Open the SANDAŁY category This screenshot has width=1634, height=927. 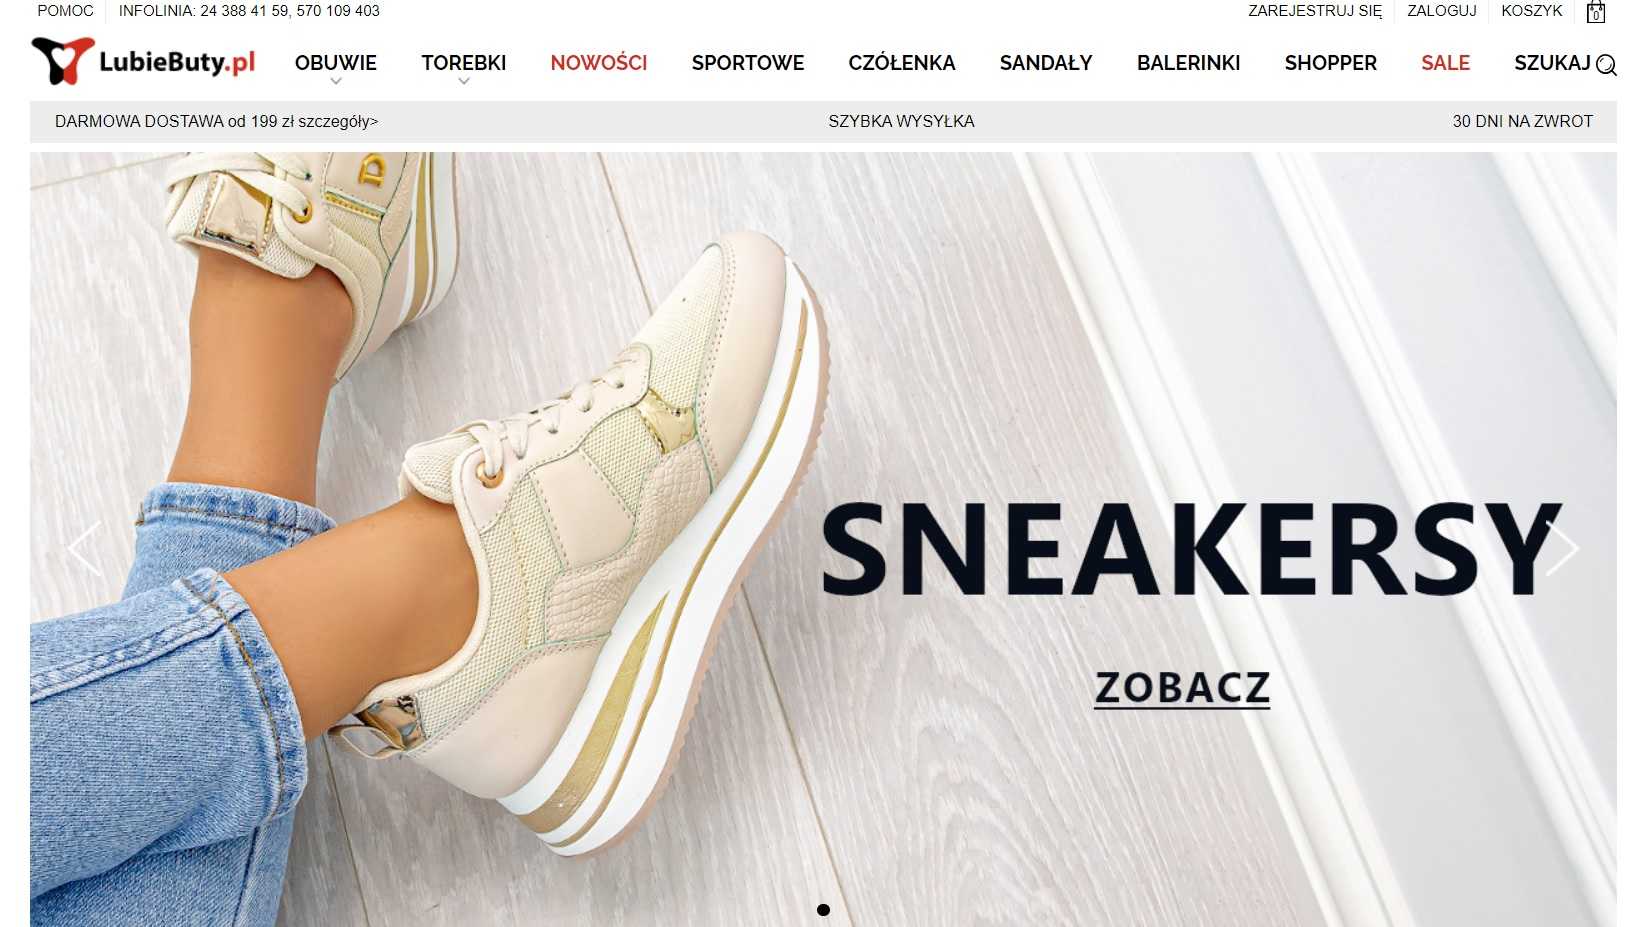point(1046,63)
